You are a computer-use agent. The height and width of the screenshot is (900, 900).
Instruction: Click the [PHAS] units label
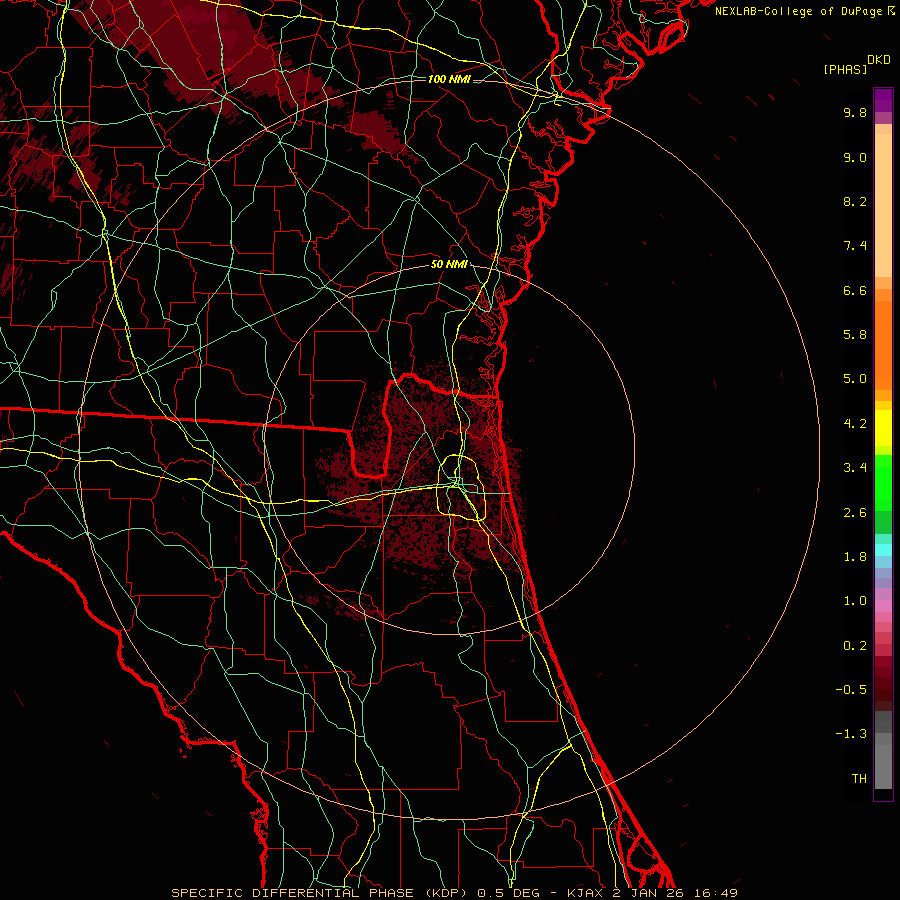pos(845,70)
